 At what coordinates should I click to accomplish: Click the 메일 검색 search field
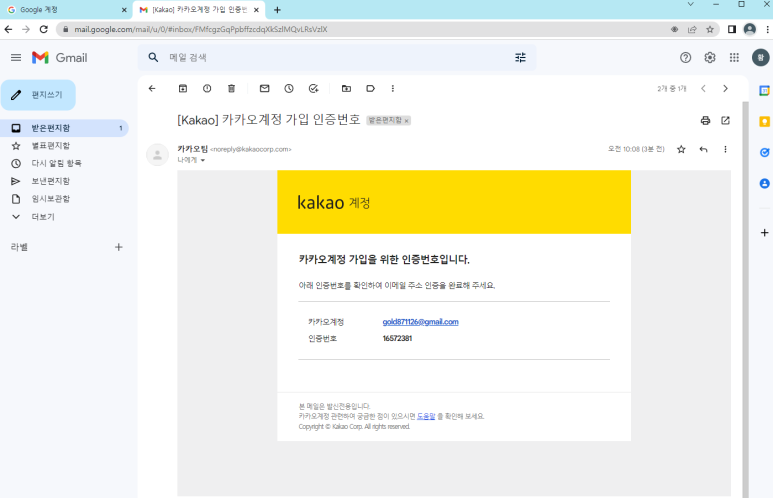click(335, 58)
